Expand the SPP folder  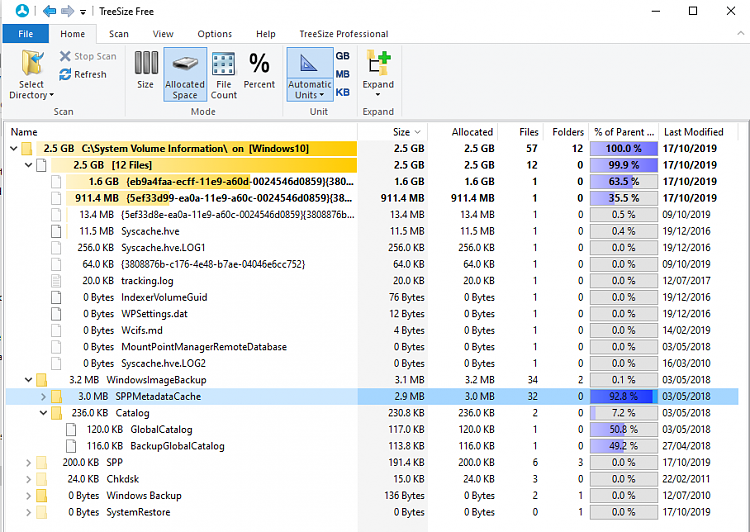click(x=28, y=463)
